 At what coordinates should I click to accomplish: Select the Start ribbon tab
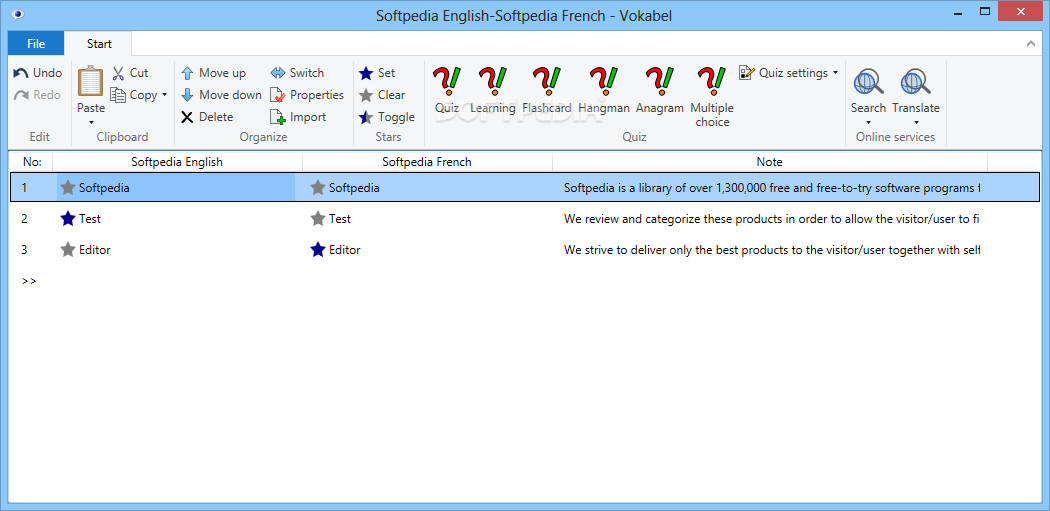click(99, 44)
